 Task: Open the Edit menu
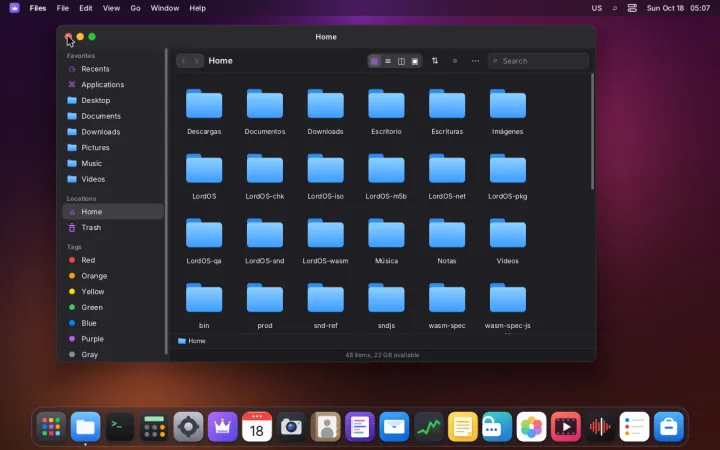(85, 8)
